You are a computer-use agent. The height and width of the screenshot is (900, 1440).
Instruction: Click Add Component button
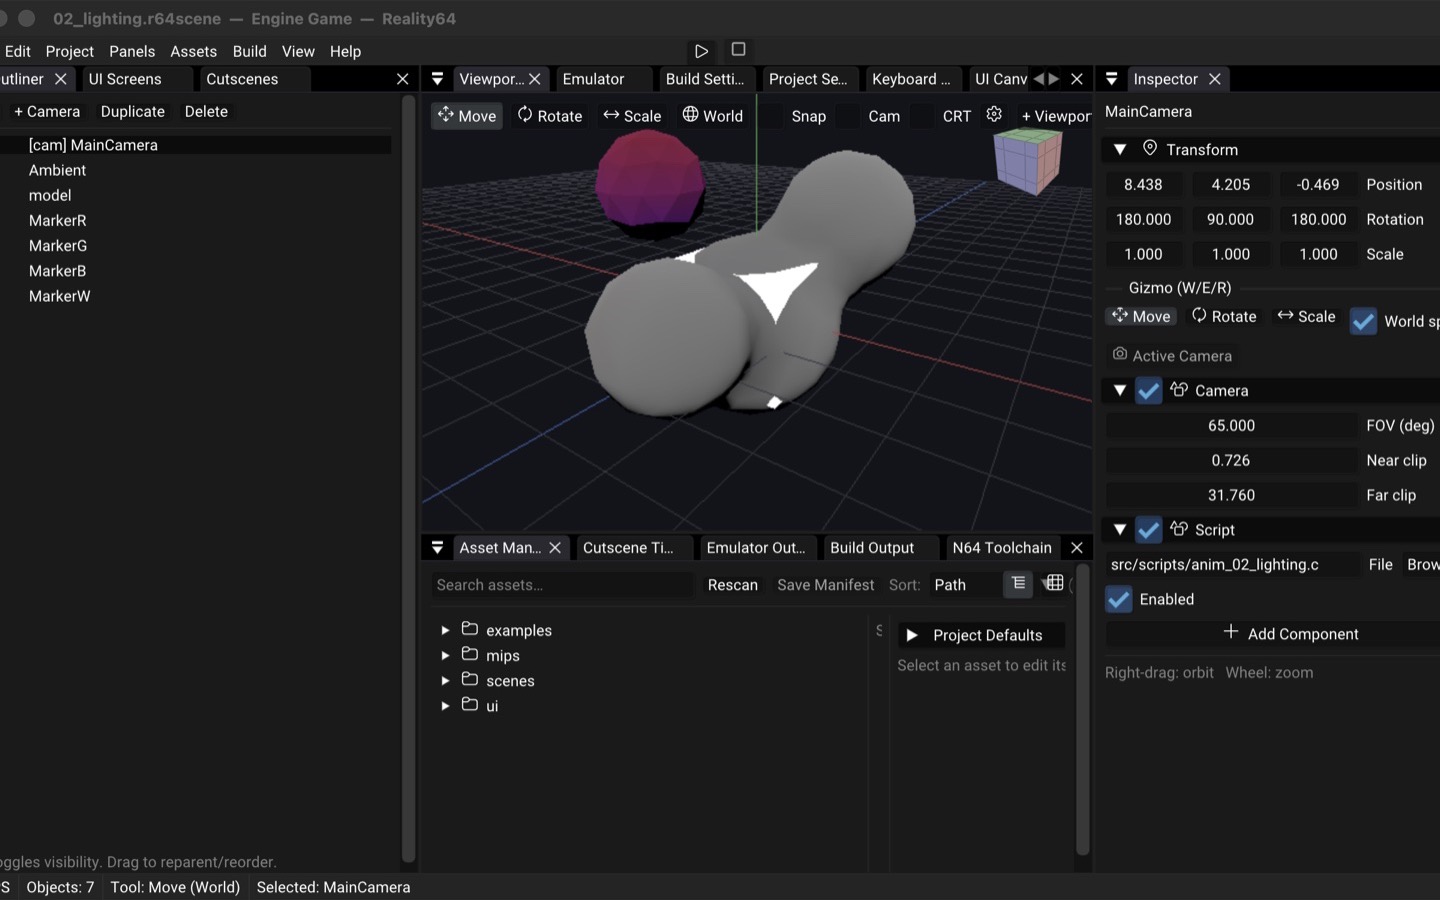click(1290, 634)
